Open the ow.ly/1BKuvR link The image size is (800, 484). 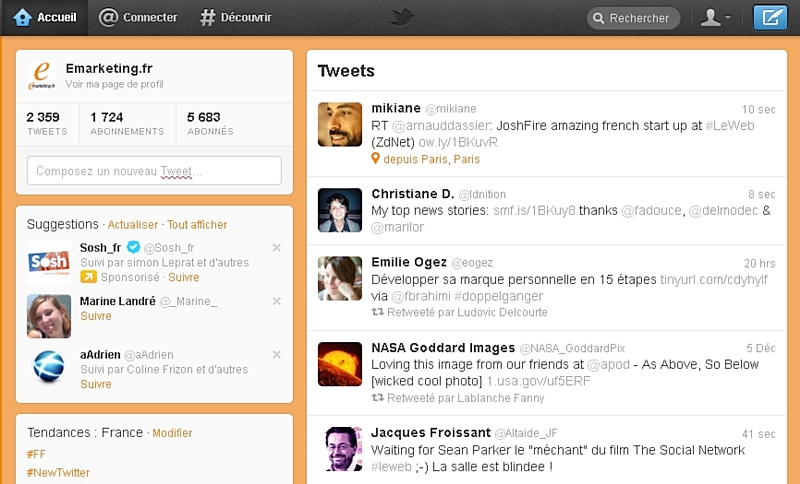[458, 142]
